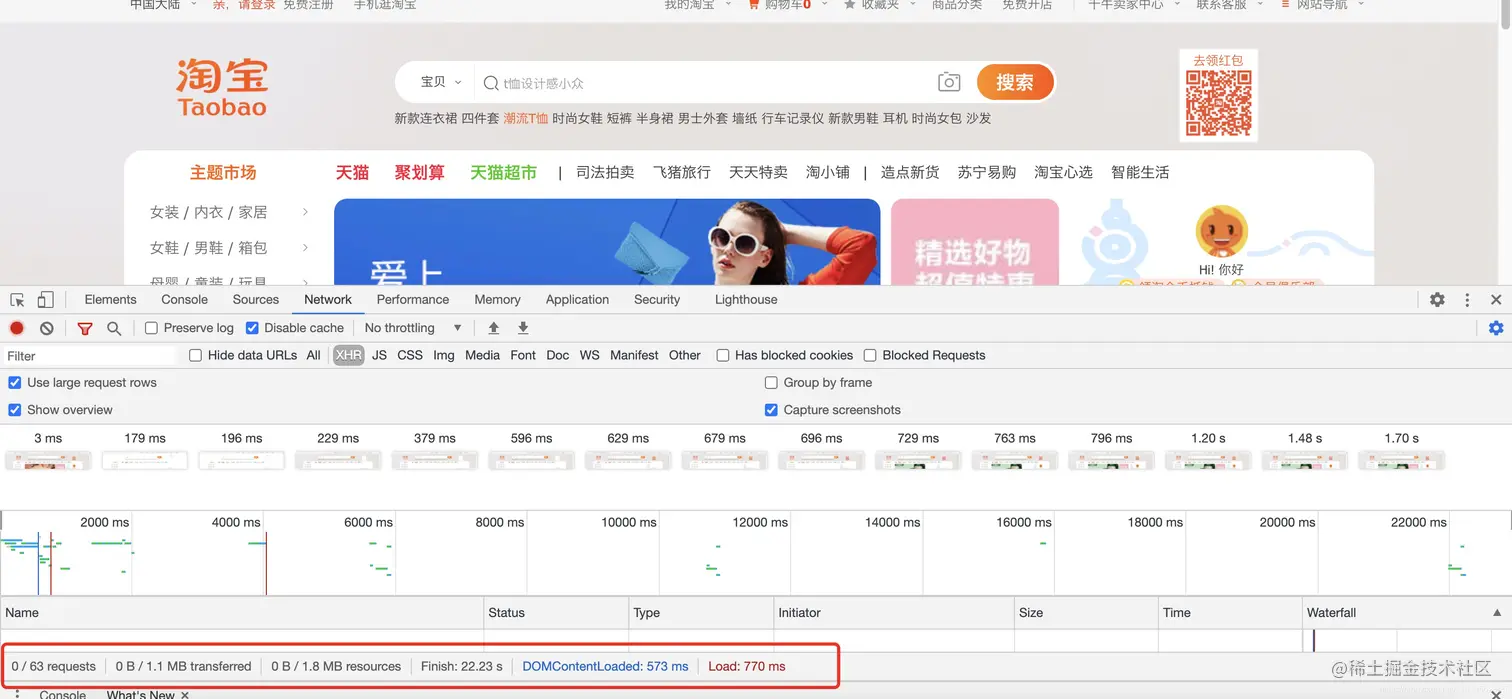Click in the network Filter input field

click(90, 356)
